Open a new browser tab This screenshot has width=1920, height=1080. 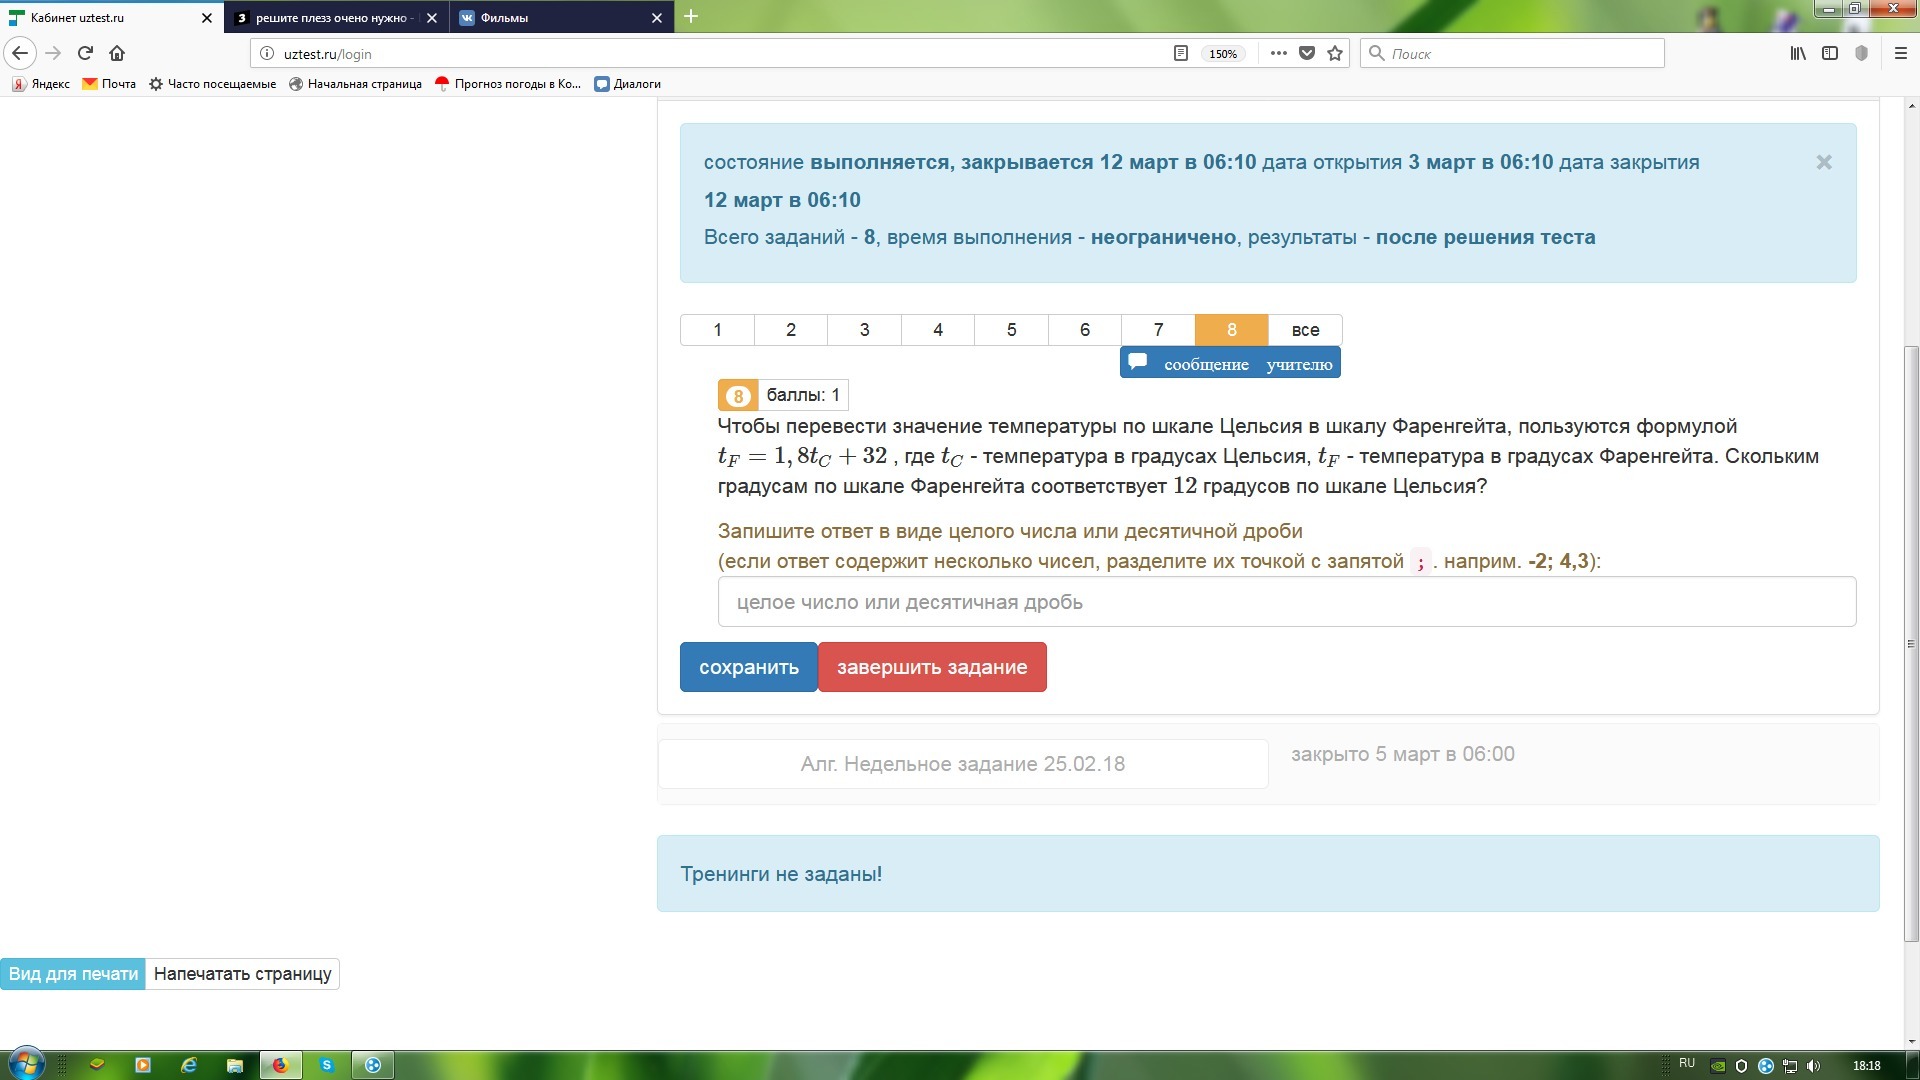coord(691,16)
